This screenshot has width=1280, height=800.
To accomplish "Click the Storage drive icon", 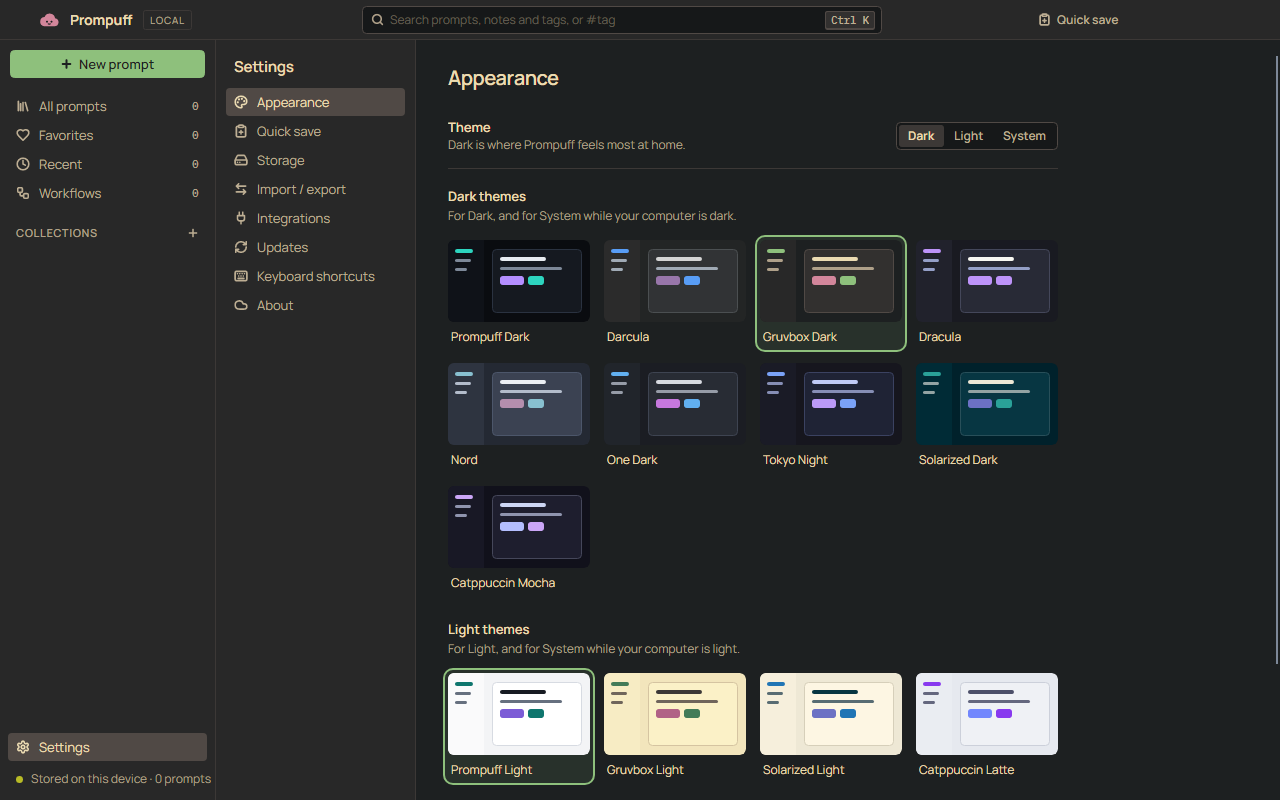I will pos(241,160).
